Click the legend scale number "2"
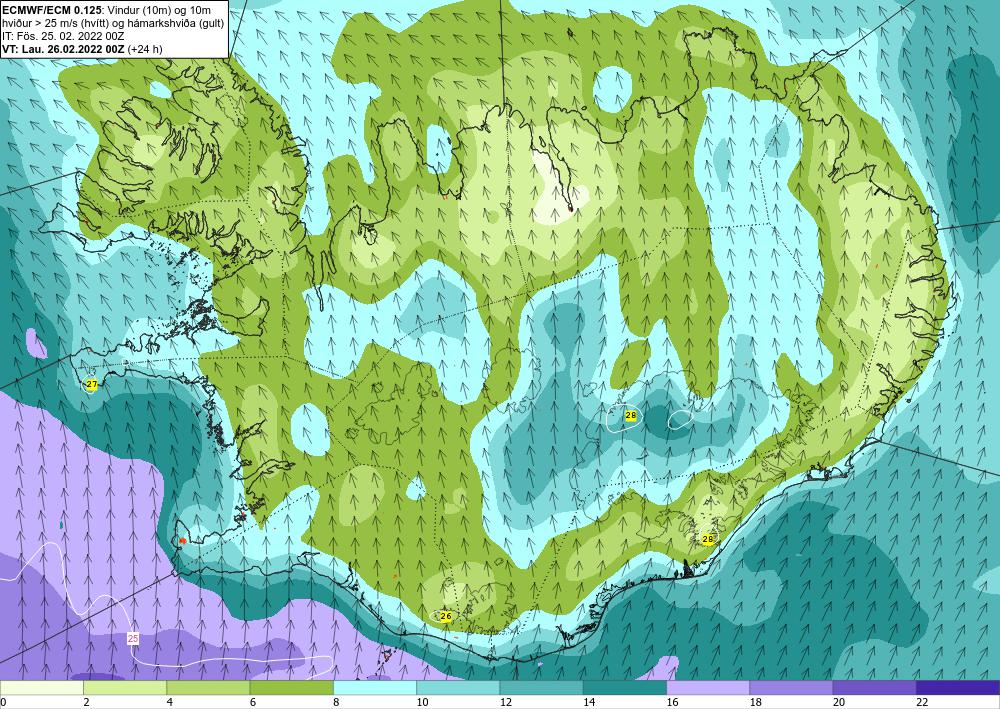The height and width of the screenshot is (709, 1000). click(85, 702)
